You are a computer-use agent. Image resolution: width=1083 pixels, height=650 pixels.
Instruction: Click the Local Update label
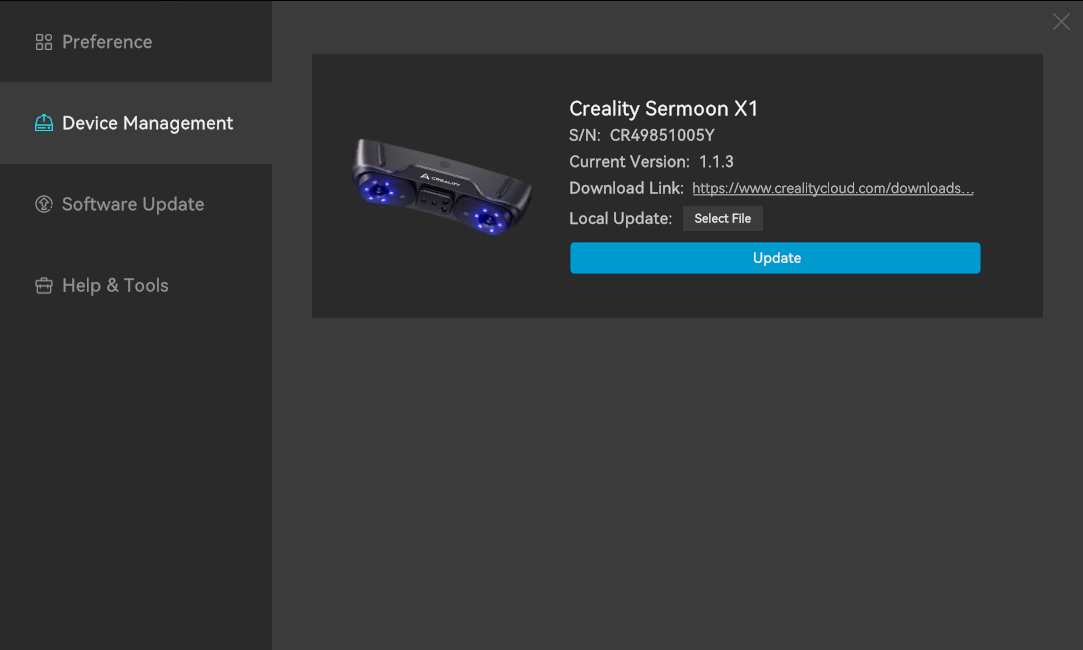tap(620, 218)
